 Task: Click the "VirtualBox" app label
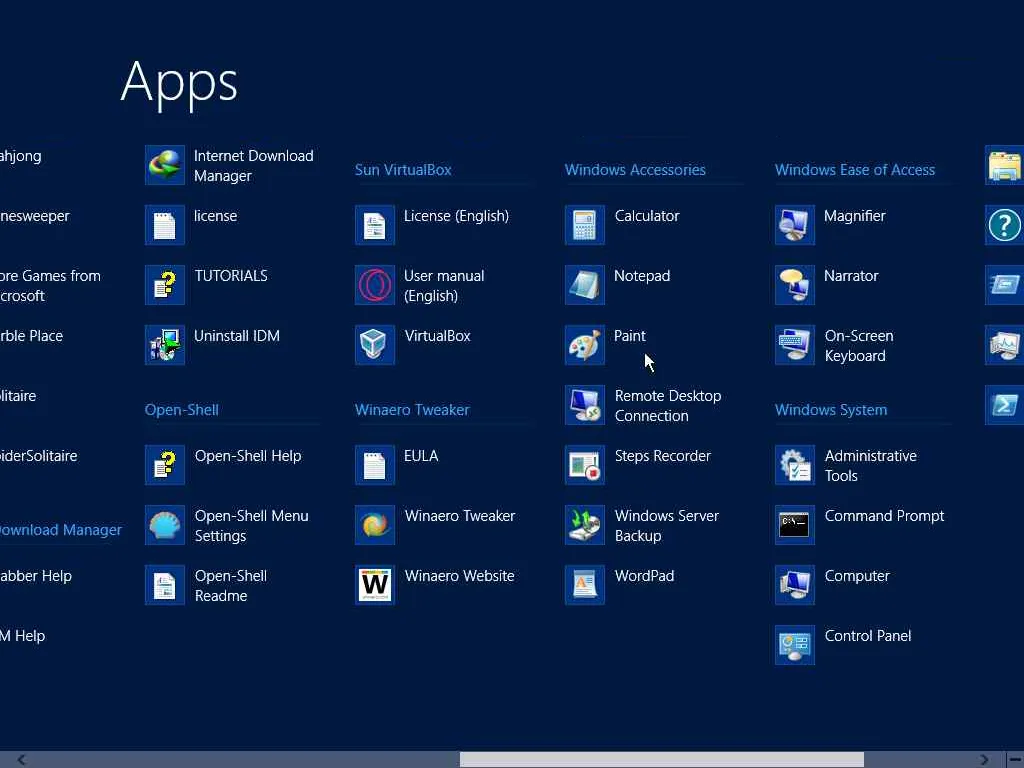coord(437,336)
